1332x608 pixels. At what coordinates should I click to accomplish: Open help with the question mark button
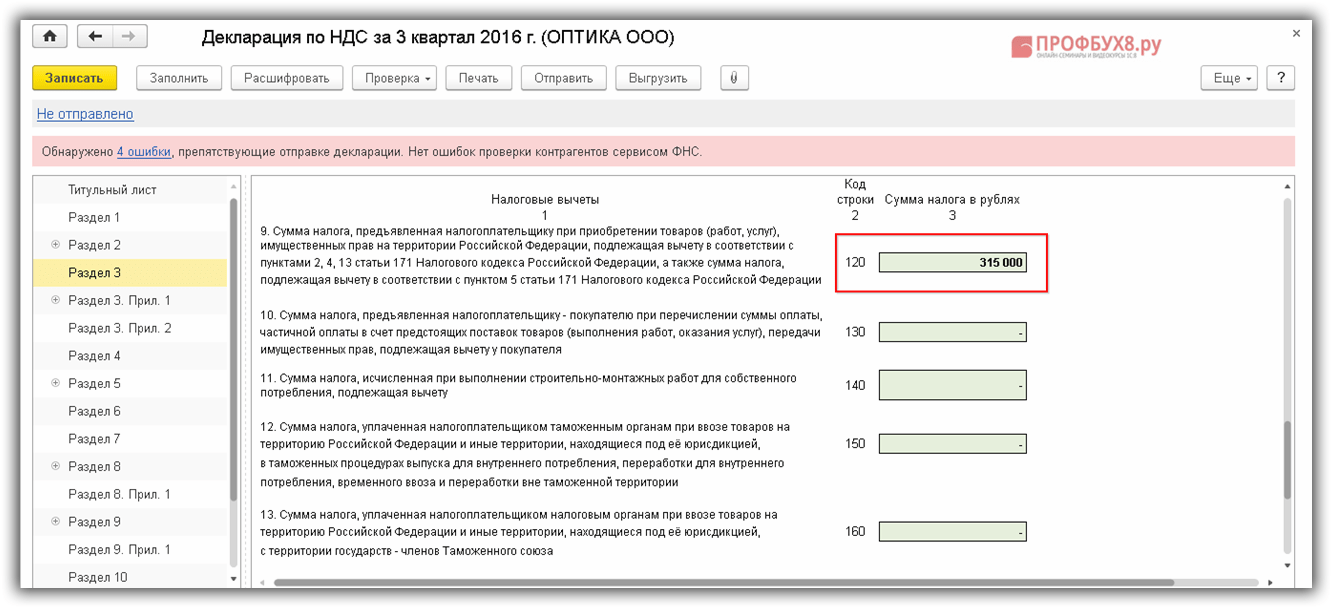click(1280, 78)
